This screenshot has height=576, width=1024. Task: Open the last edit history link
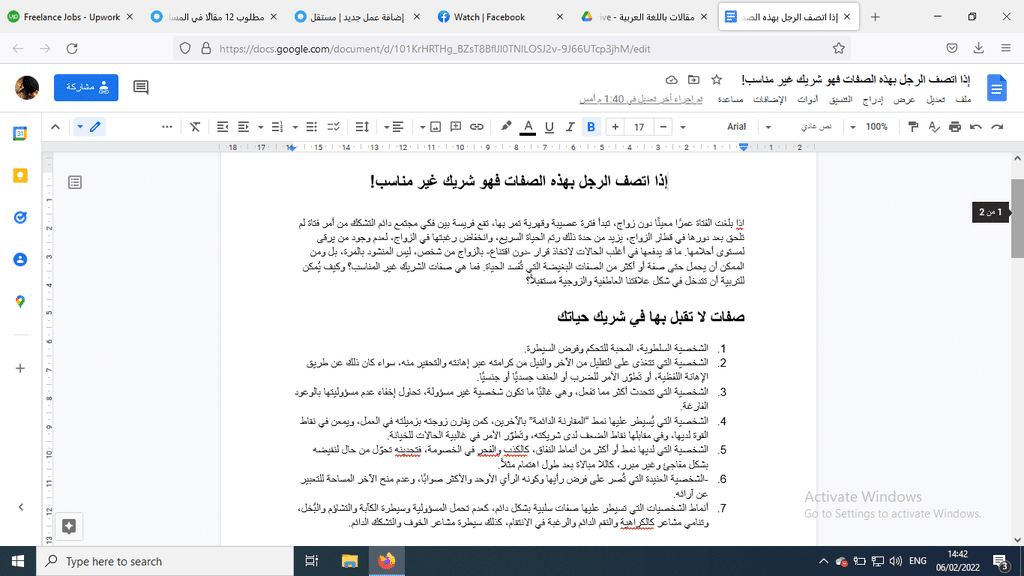(641, 99)
